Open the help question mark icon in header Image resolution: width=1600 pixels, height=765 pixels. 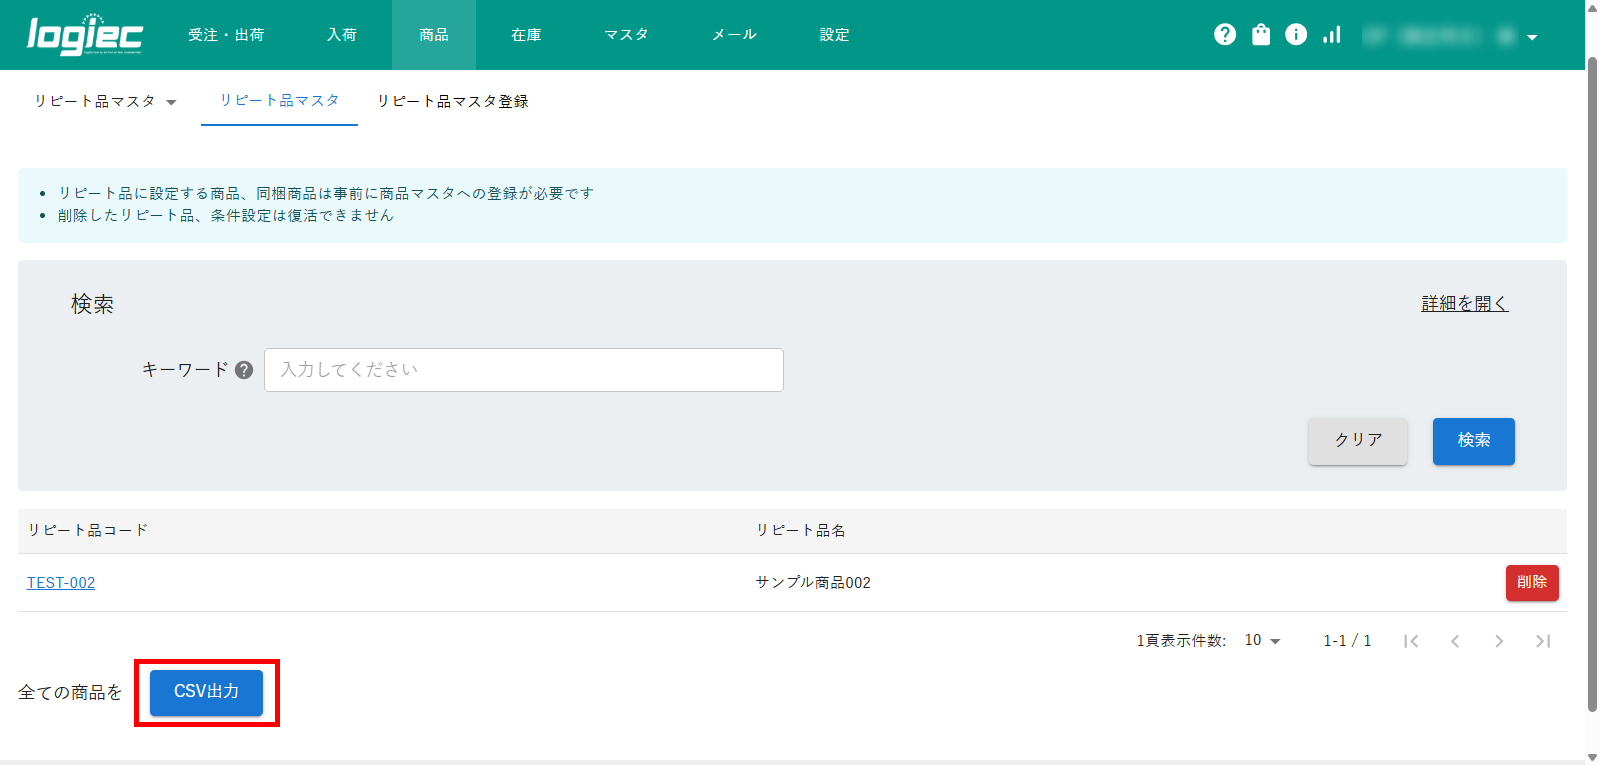pyautogui.click(x=1225, y=35)
